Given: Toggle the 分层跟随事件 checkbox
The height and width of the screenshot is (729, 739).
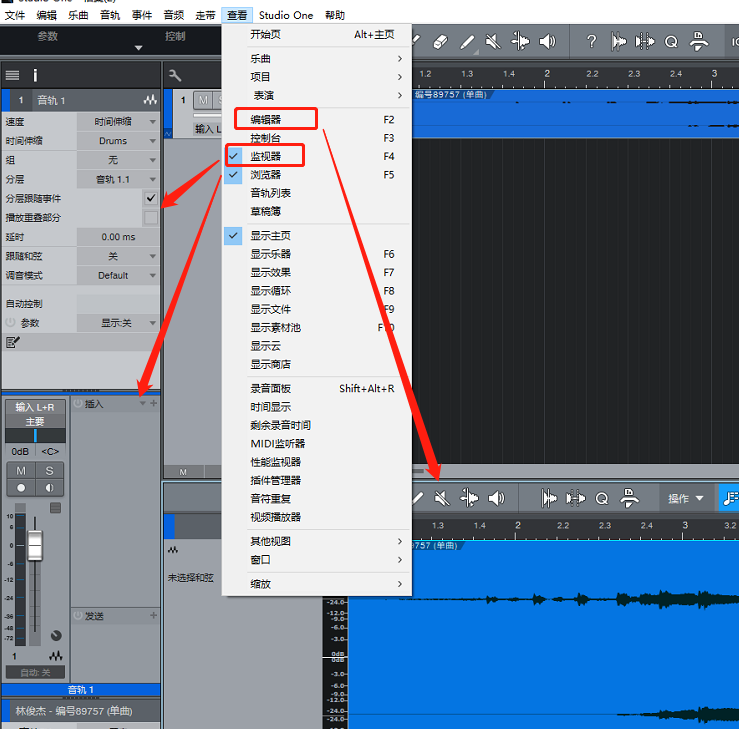Looking at the screenshot, I should tap(151, 198).
